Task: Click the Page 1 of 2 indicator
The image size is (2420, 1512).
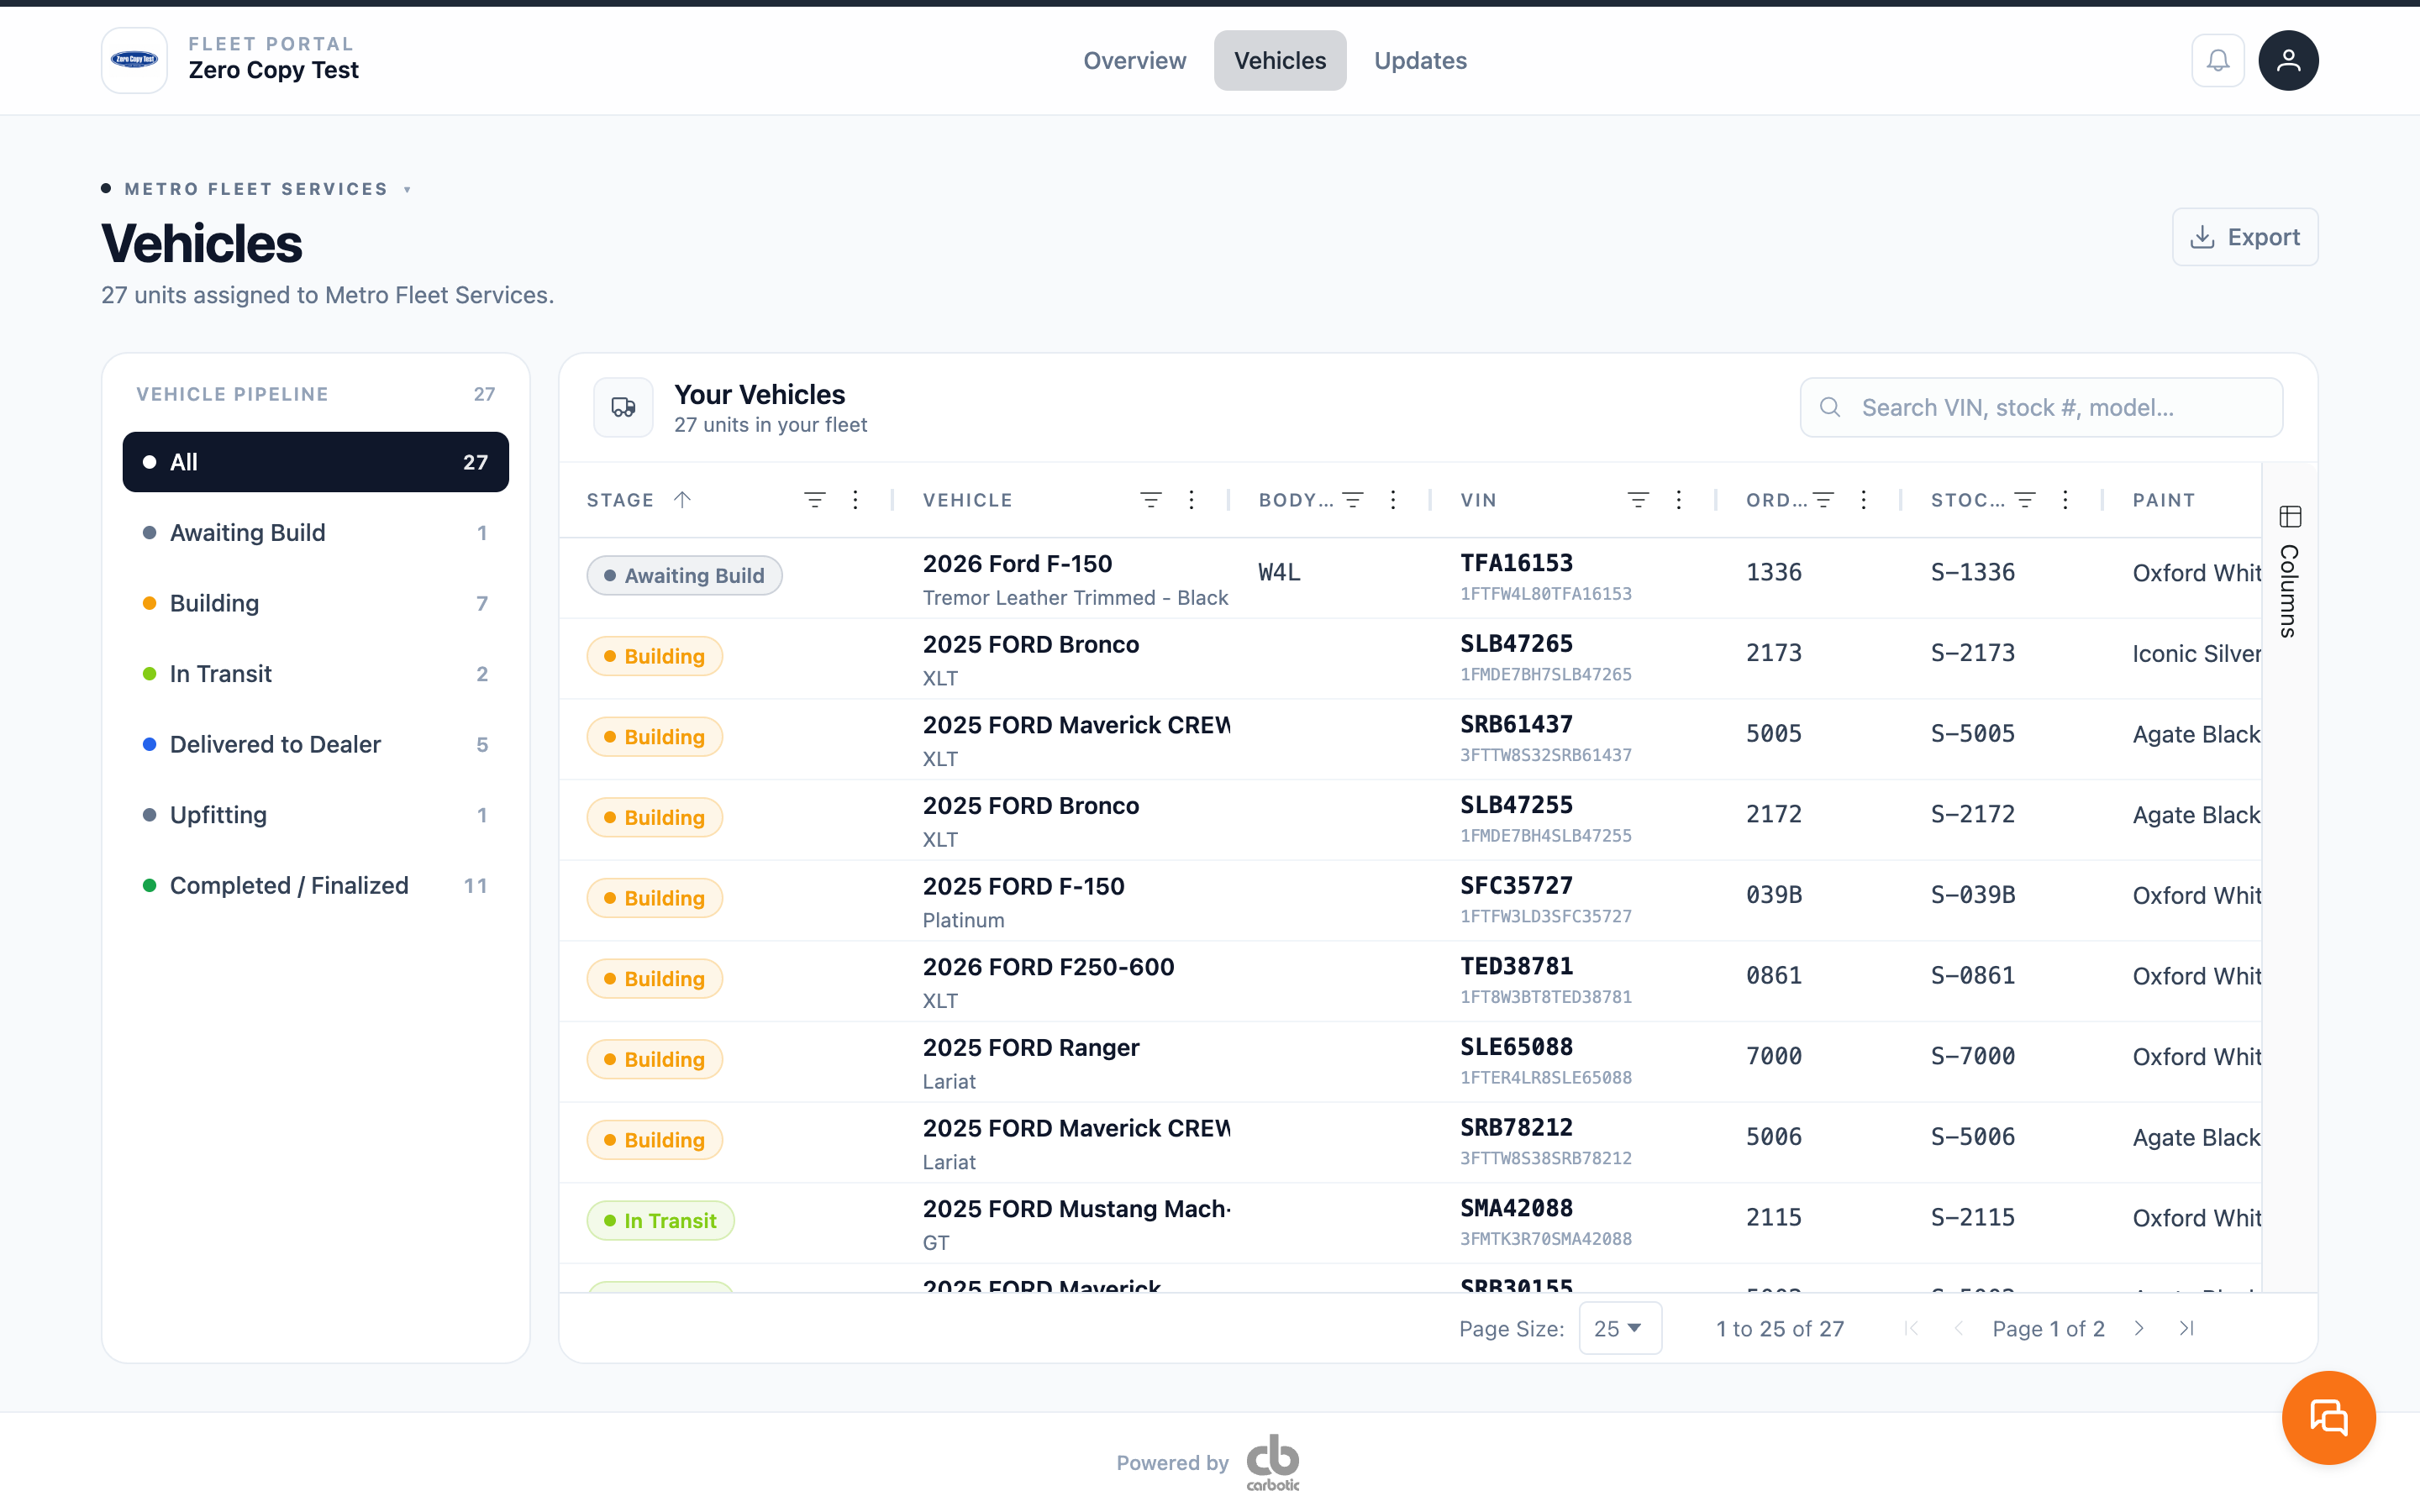Action: [2048, 1328]
